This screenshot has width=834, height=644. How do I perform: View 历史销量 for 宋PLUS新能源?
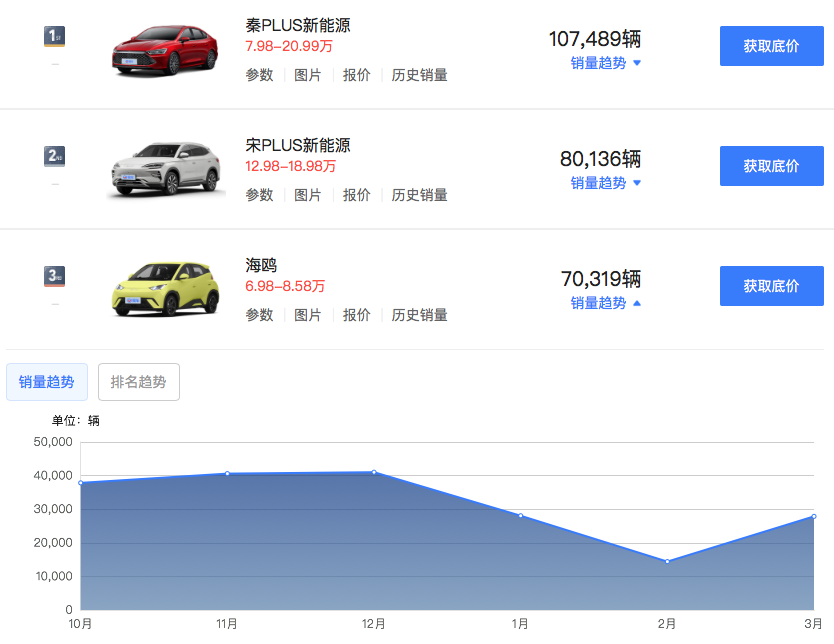419,195
